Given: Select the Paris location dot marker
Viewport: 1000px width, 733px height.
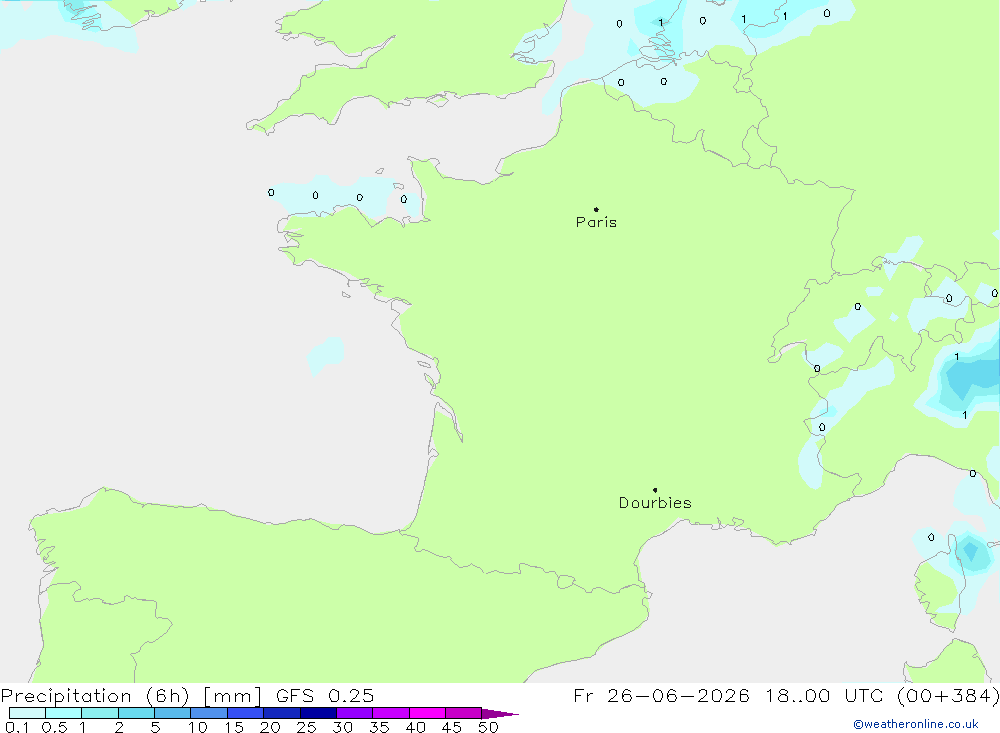Looking at the screenshot, I should click(x=596, y=209).
